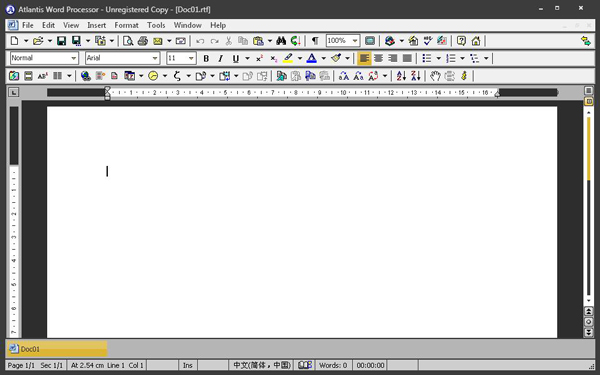This screenshot has width=600, height=375.
Task: Open the Edit menu
Action: click(x=48, y=25)
